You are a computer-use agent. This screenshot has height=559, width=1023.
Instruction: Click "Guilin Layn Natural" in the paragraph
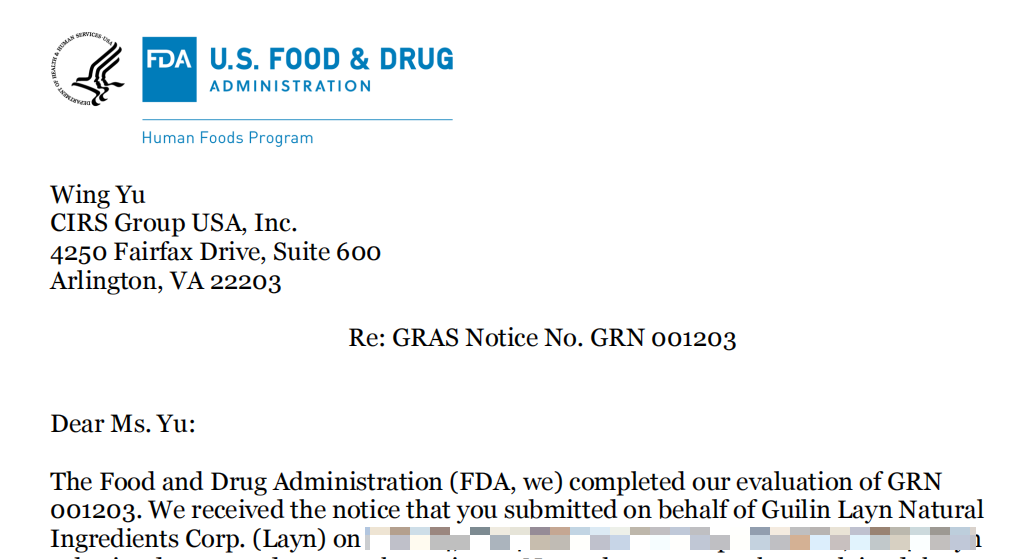884,511
